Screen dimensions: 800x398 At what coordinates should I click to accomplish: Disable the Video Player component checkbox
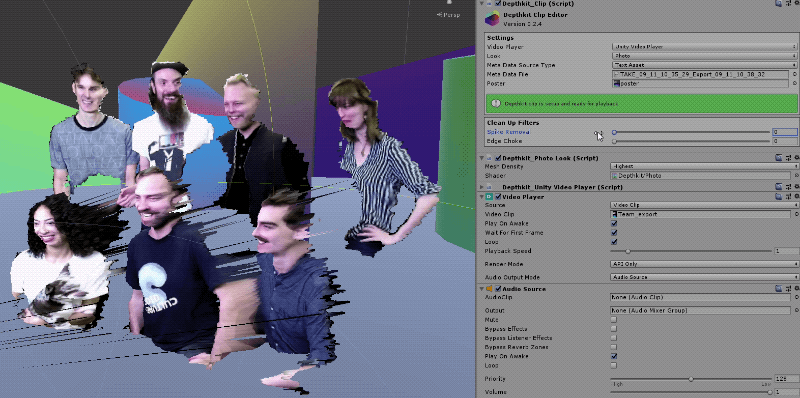tap(498, 196)
